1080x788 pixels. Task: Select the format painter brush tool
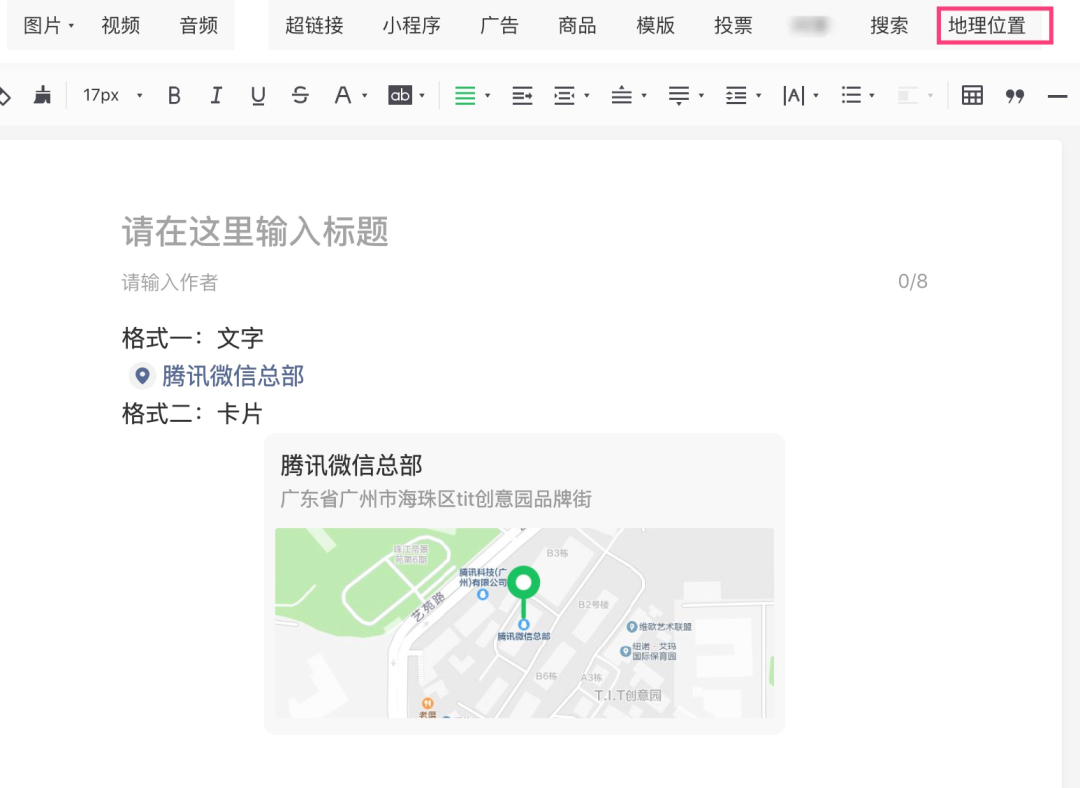click(x=43, y=95)
